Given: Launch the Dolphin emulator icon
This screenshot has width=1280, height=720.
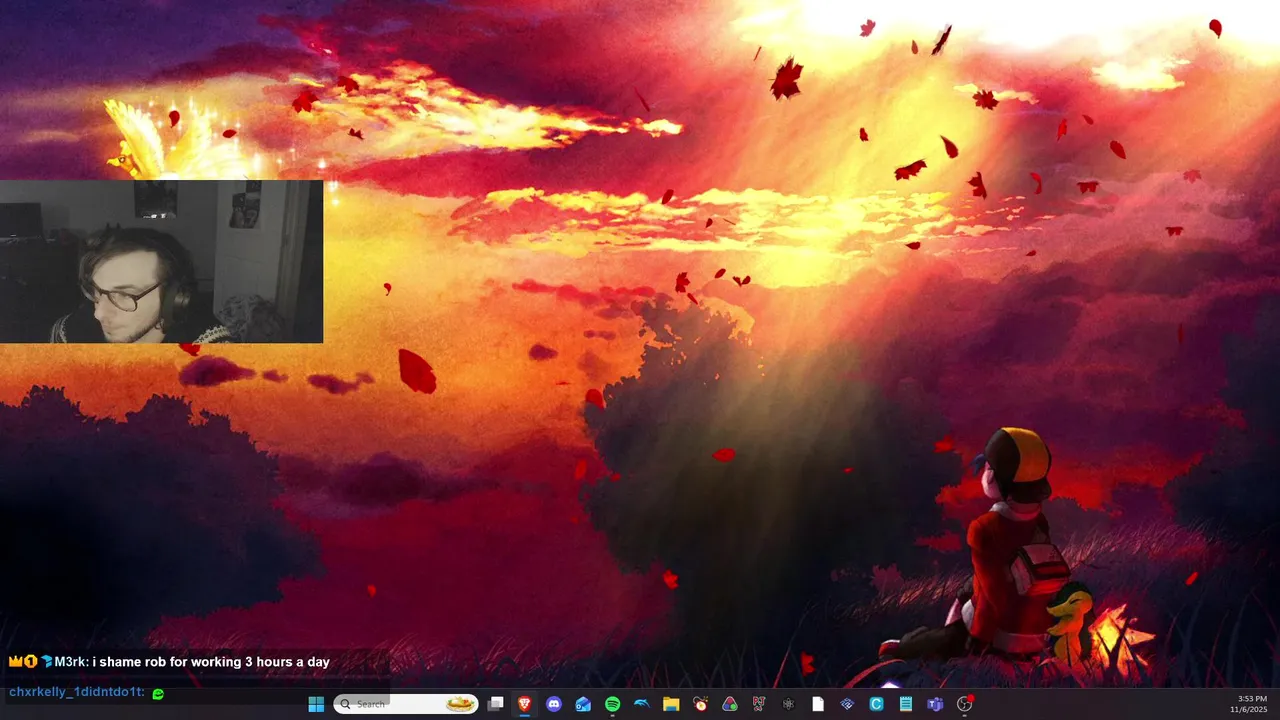Looking at the screenshot, I should coord(642,704).
